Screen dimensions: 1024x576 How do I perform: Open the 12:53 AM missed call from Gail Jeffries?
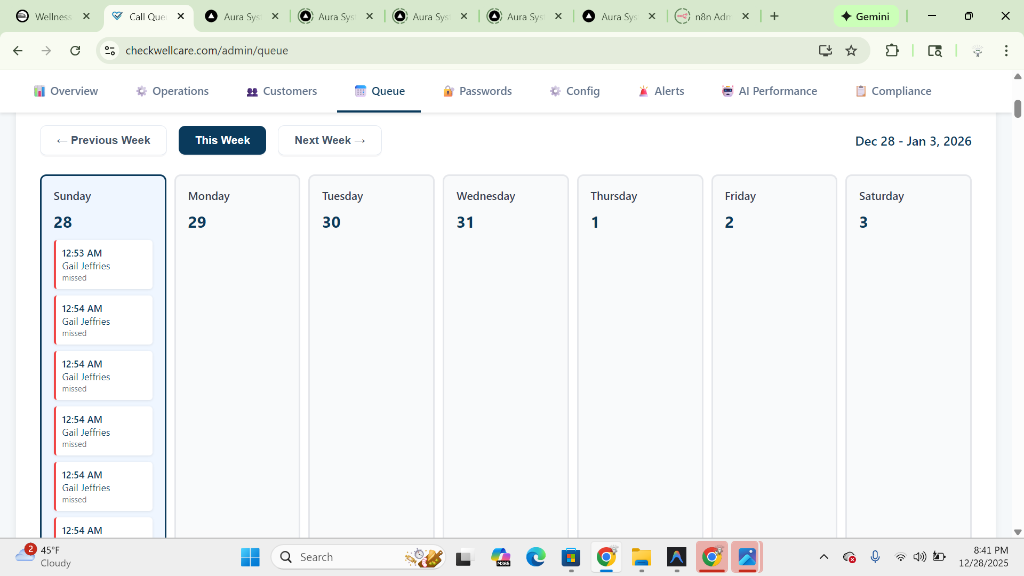click(104, 264)
